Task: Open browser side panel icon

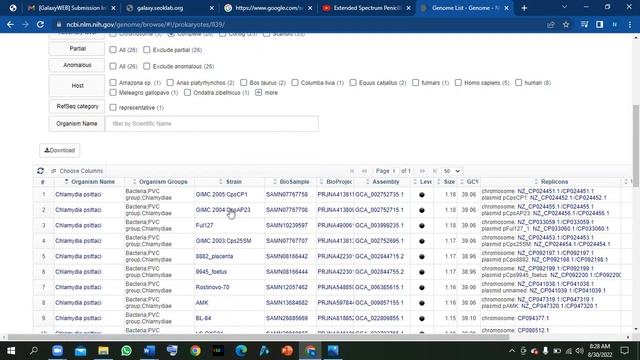Action: click(599, 24)
